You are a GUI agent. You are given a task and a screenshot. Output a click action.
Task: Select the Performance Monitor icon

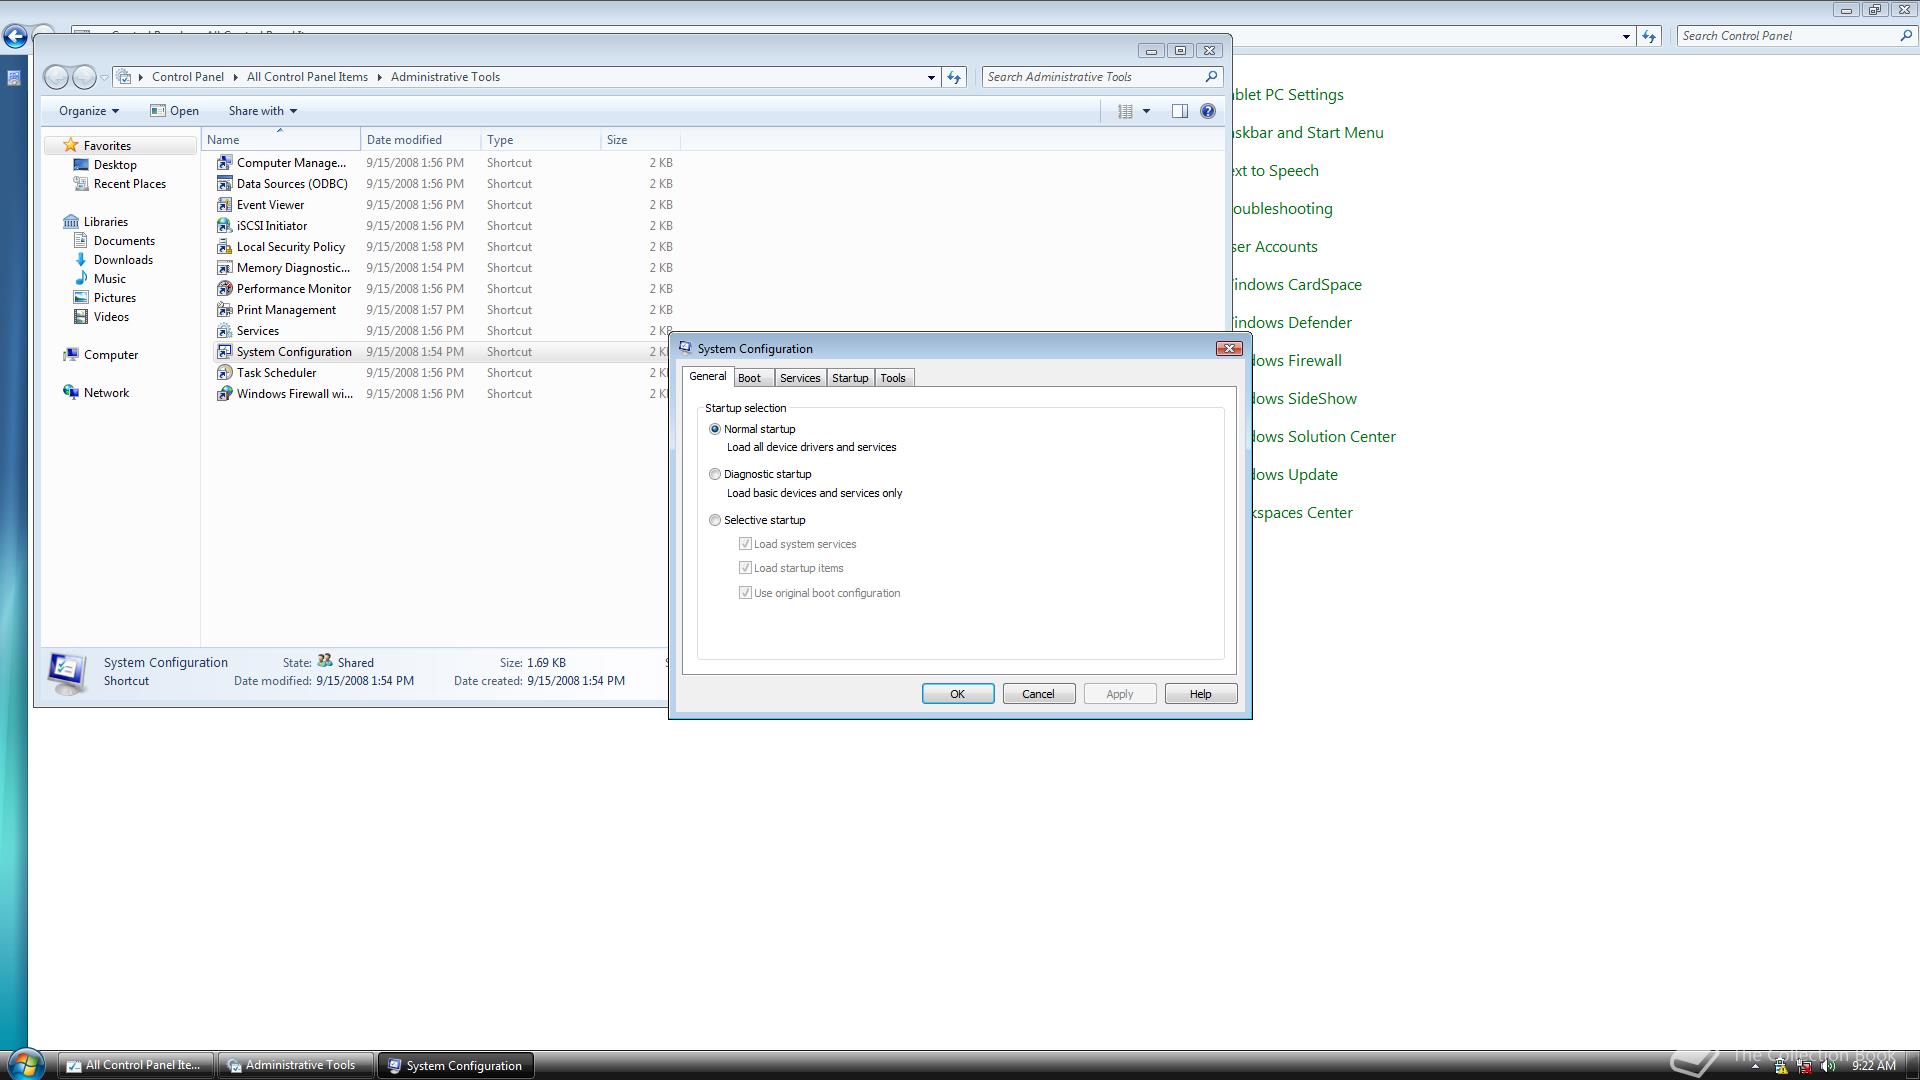[x=225, y=288]
